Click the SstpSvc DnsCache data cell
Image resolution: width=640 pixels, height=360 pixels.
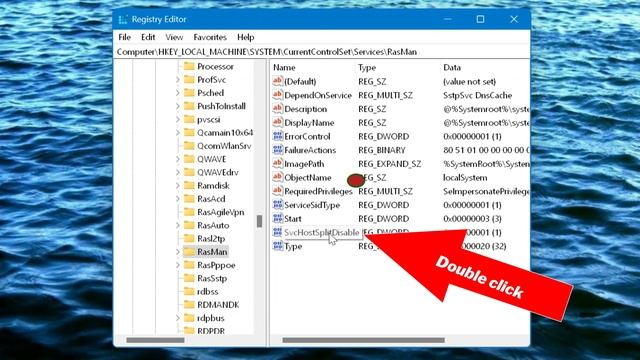point(477,95)
